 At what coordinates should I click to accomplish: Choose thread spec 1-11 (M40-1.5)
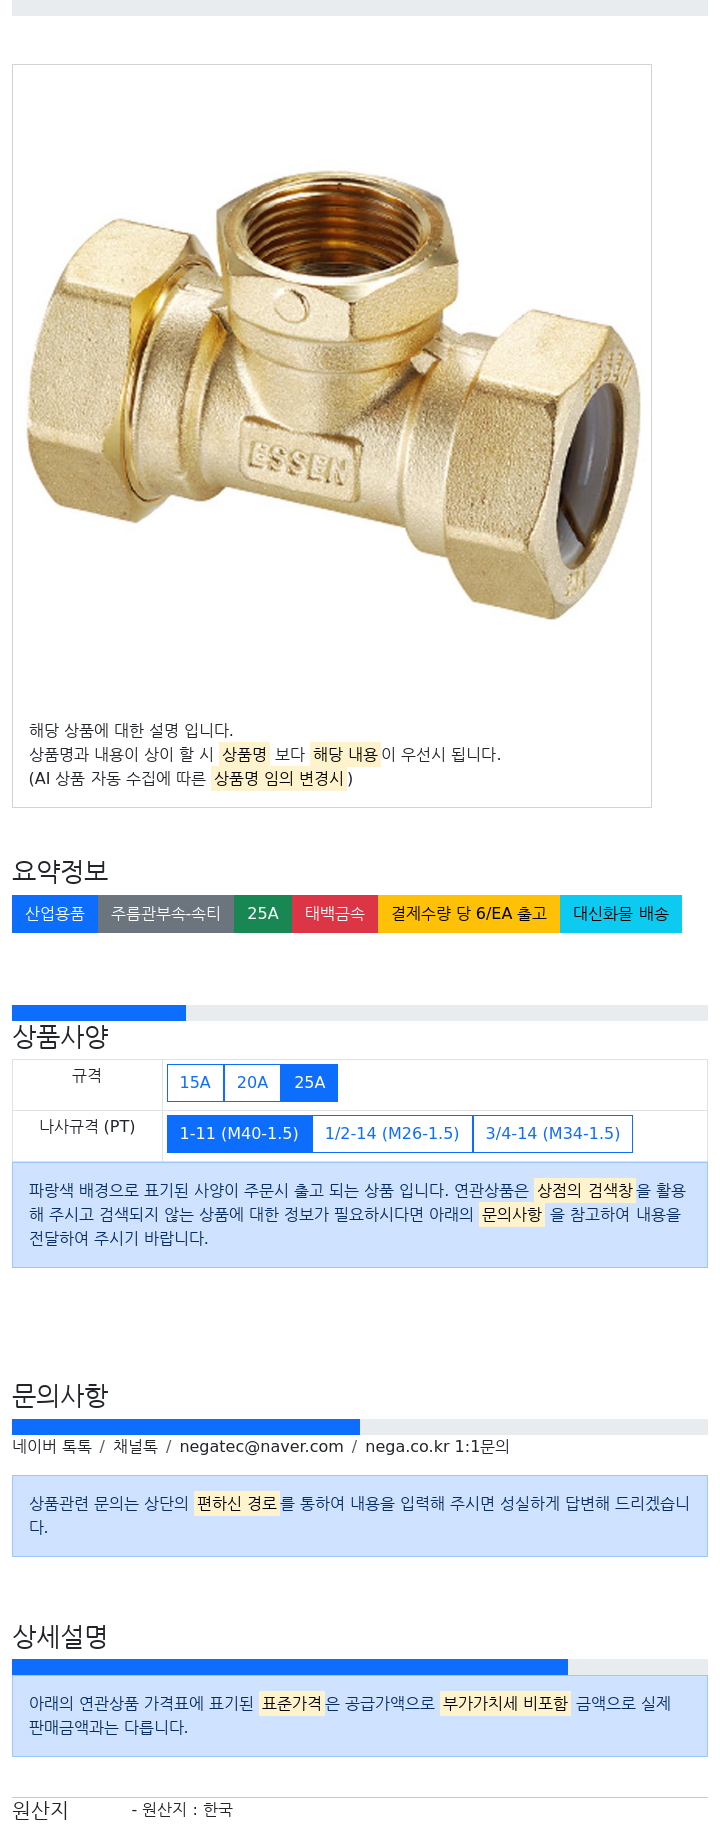click(239, 1134)
